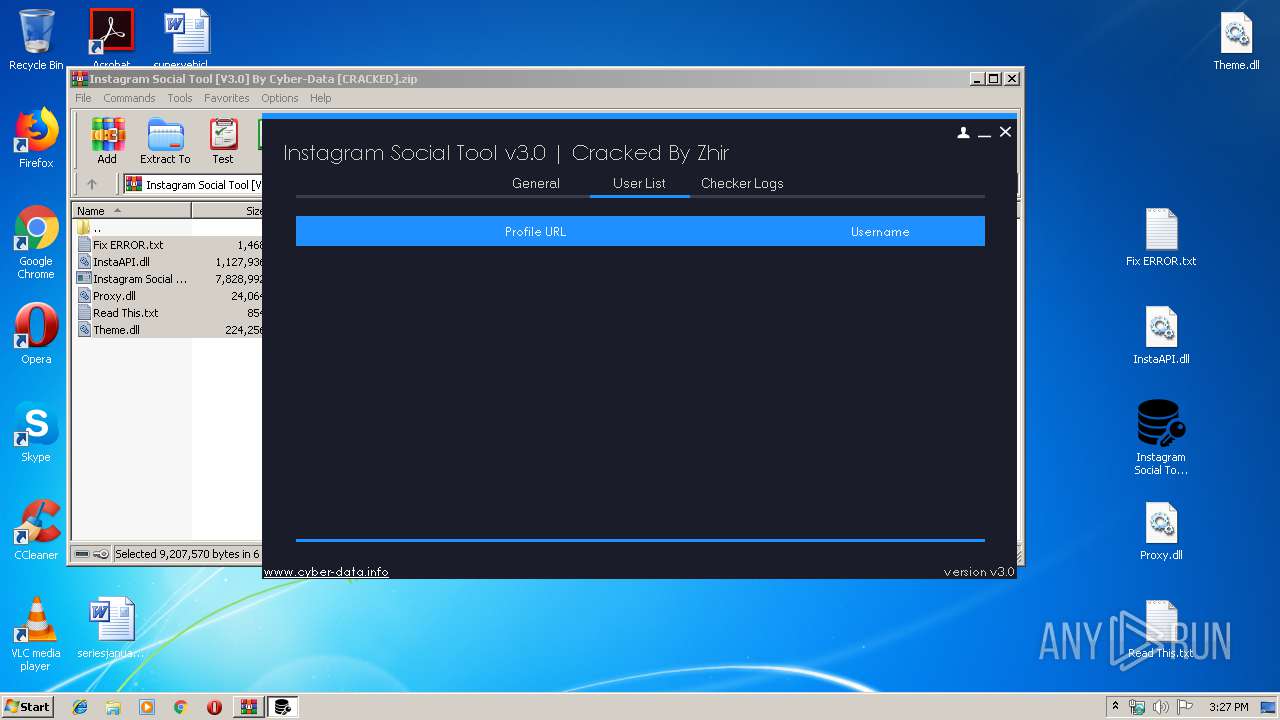Image resolution: width=1280 pixels, height=720 pixels.
Task: Click Instagram Social Tool taskbar button
Action: click(x=283, y=707)
